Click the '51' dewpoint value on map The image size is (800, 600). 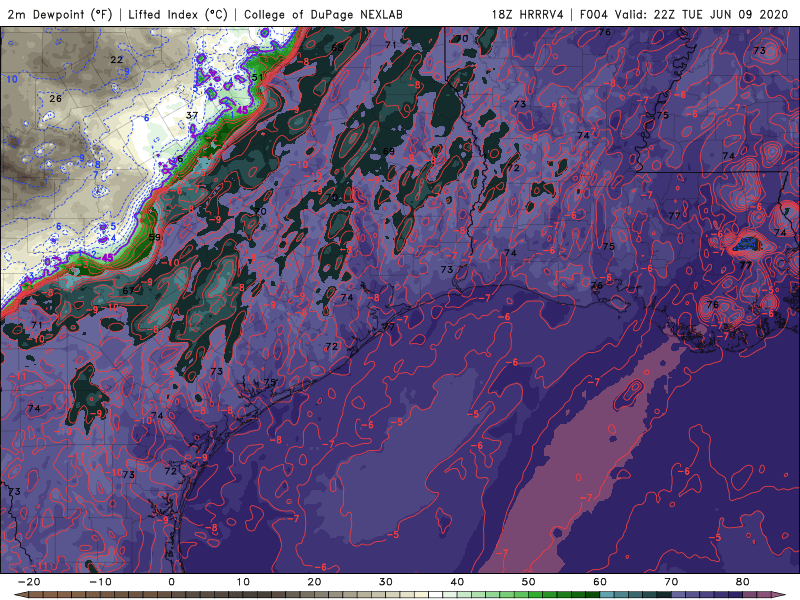[257, 77]
